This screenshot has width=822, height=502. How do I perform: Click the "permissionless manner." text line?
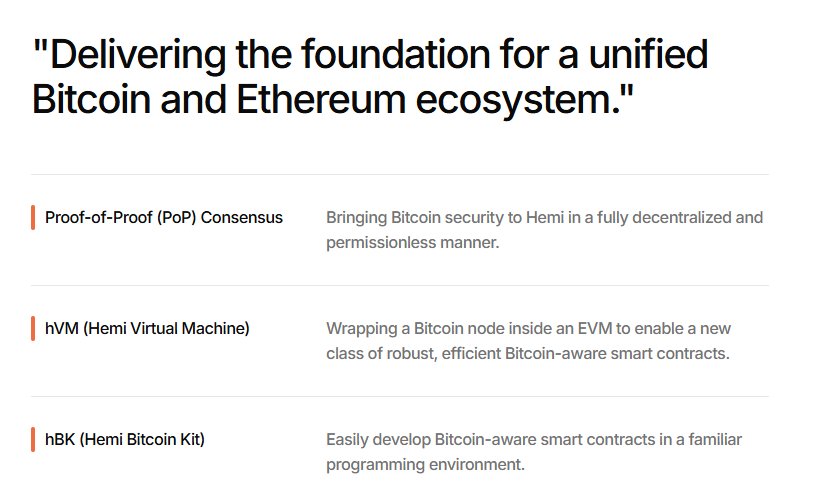(412, 243)
